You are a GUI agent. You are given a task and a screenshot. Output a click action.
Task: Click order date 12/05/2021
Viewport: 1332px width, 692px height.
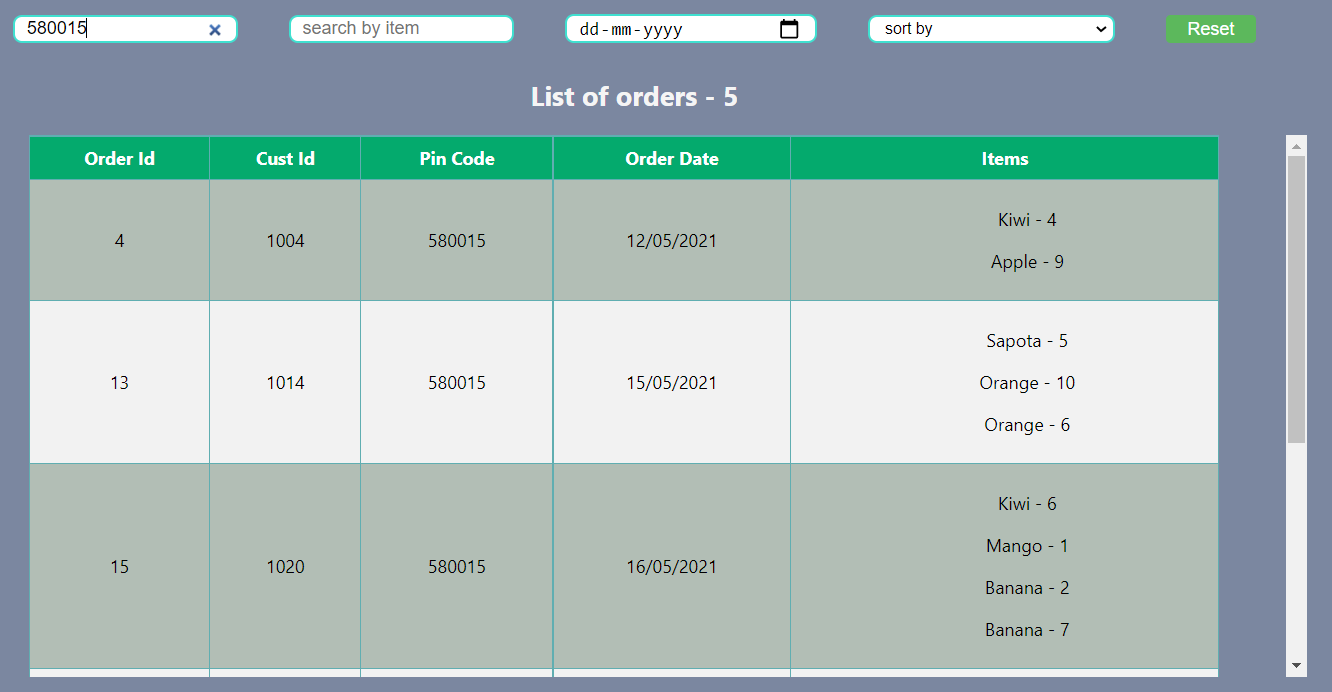[x=672, y=241]
